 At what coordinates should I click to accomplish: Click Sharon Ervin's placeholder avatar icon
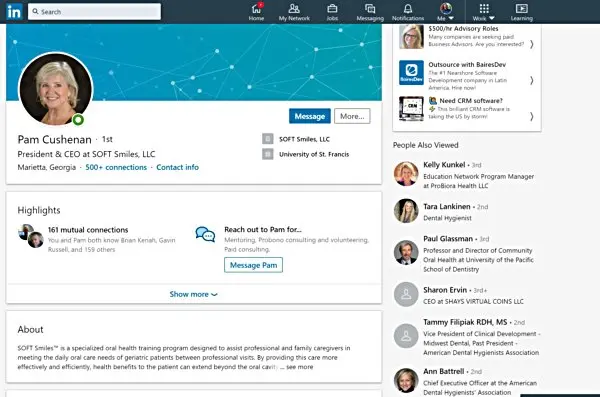click(406, 294)
